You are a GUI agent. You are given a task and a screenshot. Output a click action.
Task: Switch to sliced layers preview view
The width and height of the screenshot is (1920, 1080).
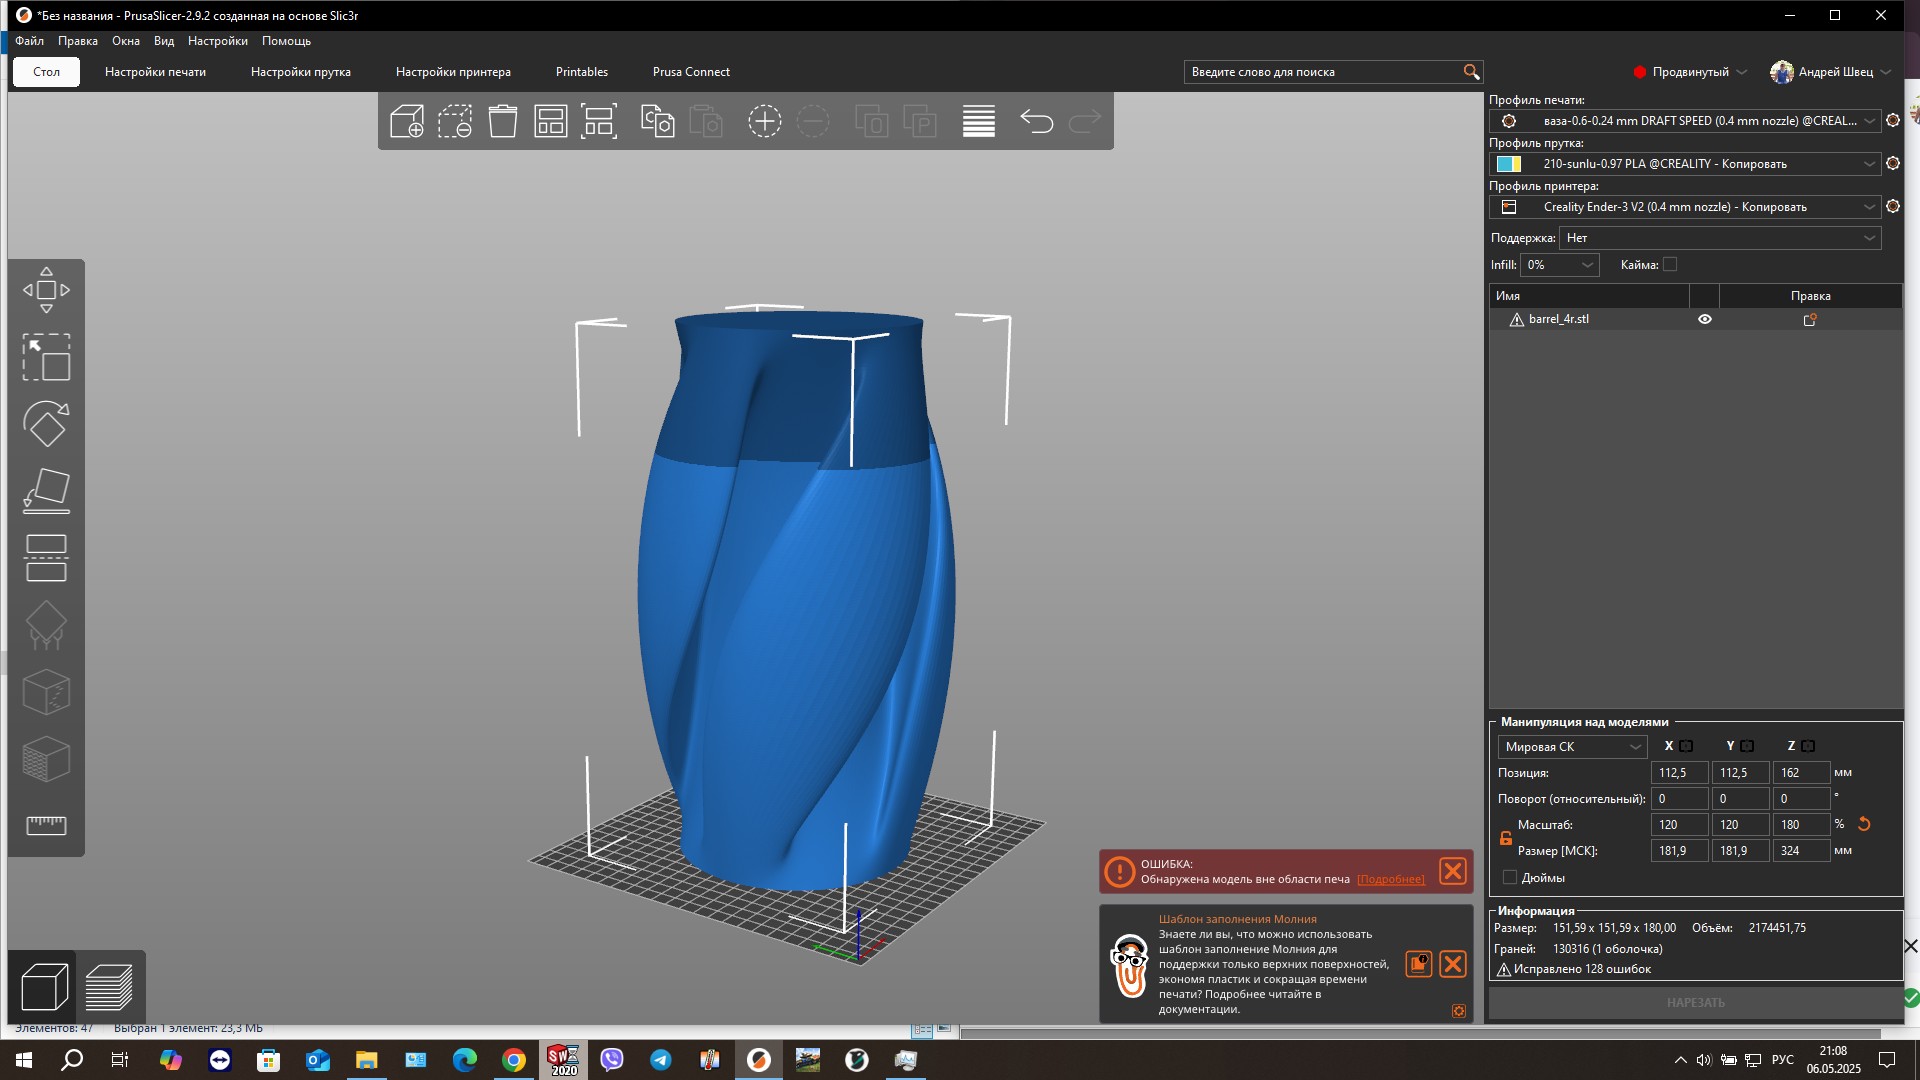(x=109, y=987)
